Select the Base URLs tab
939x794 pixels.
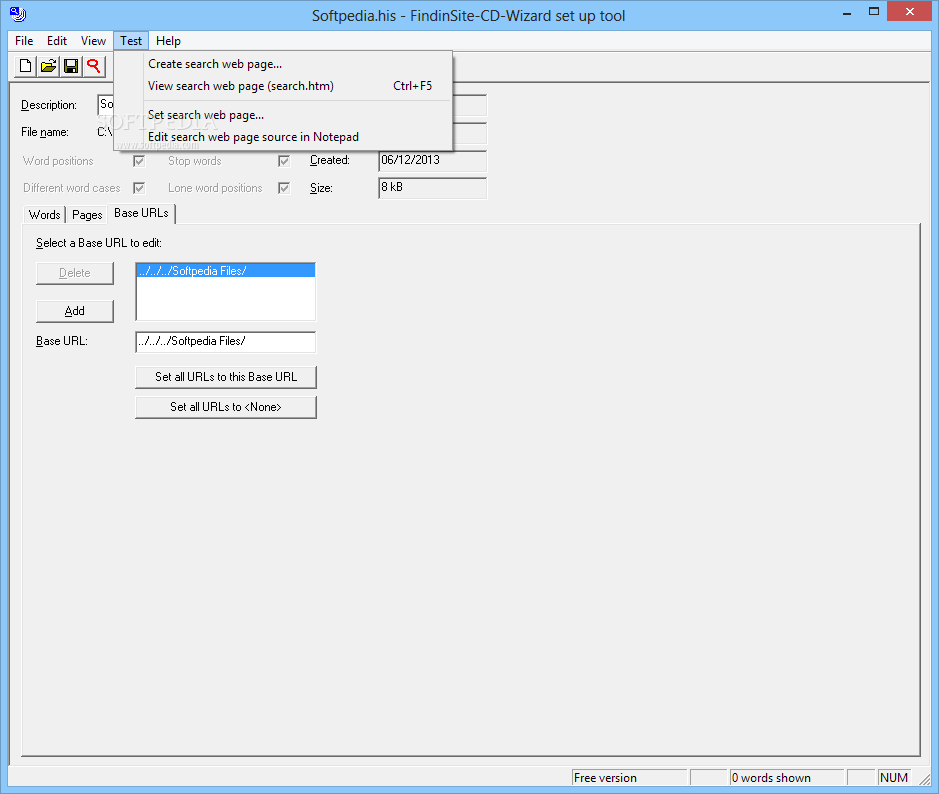pyautogui.click(x=141, y=213)
